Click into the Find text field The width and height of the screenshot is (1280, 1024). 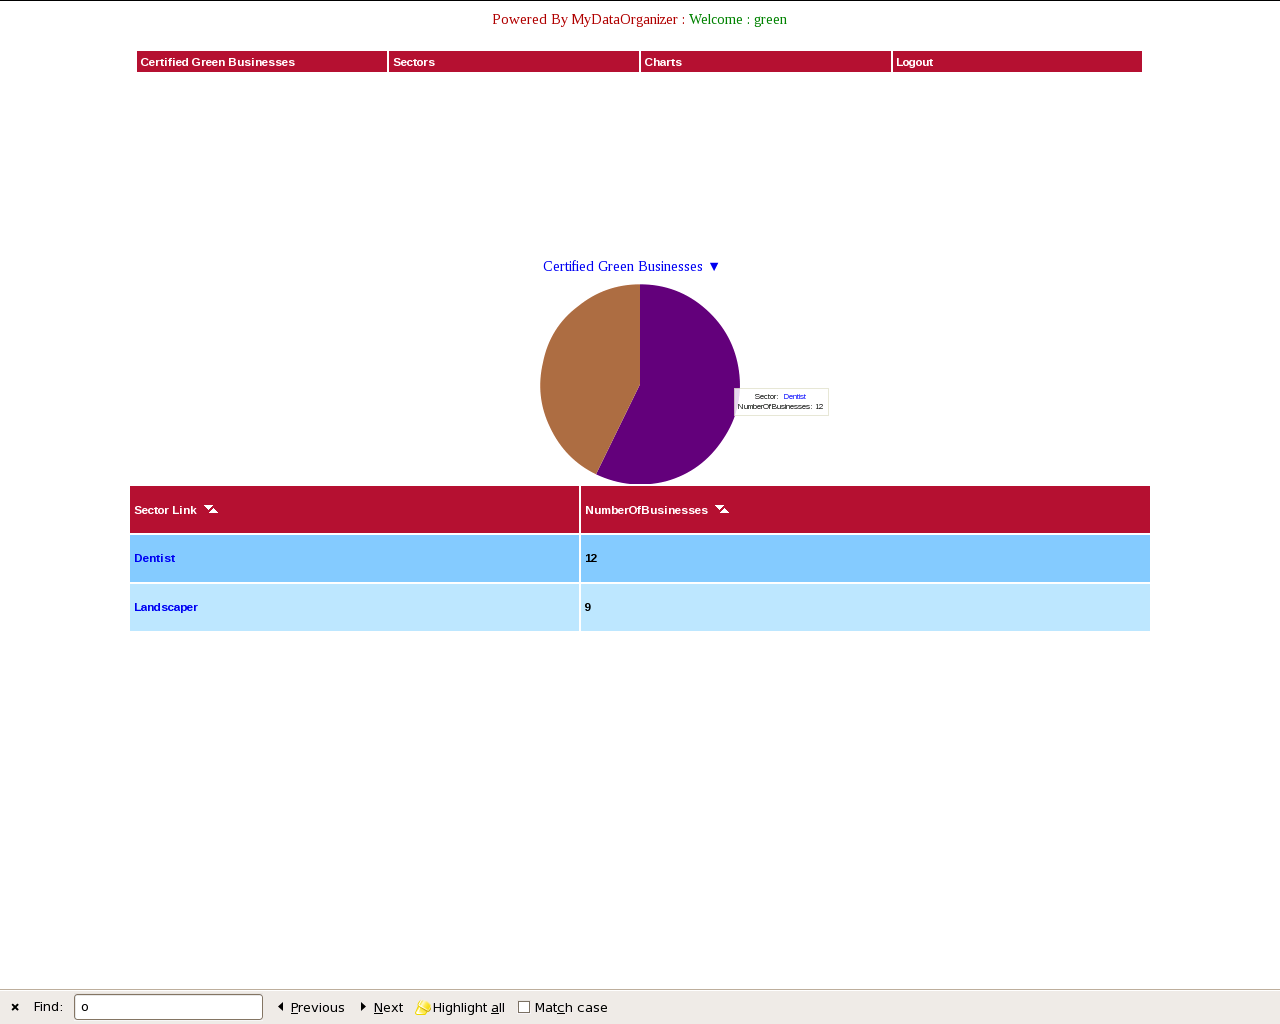pos(168,1007)
